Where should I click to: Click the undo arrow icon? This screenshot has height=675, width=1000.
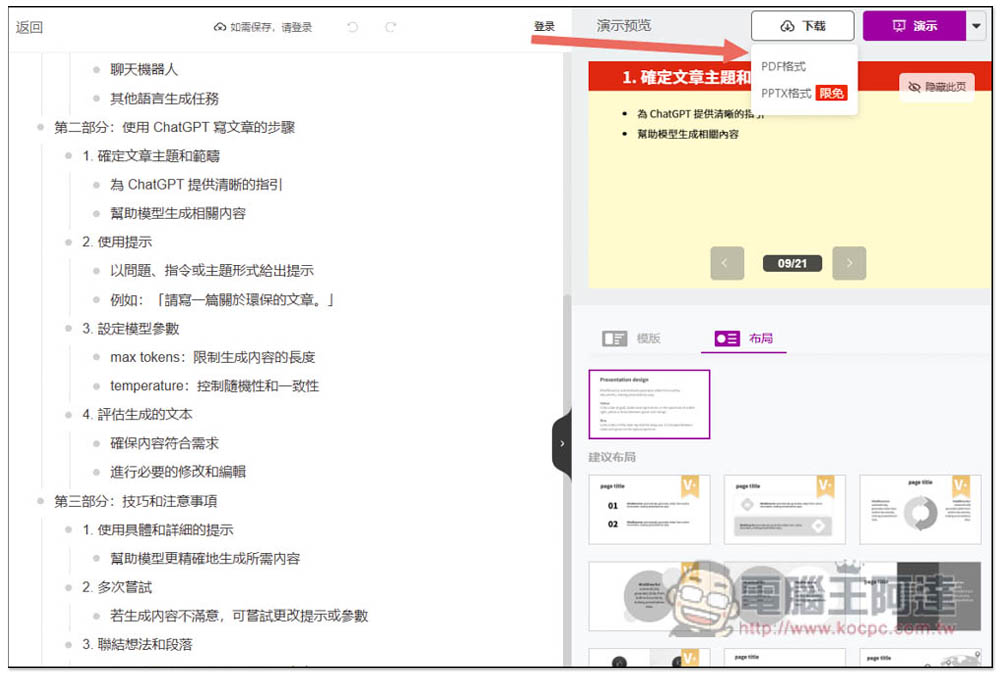point(352,27)
